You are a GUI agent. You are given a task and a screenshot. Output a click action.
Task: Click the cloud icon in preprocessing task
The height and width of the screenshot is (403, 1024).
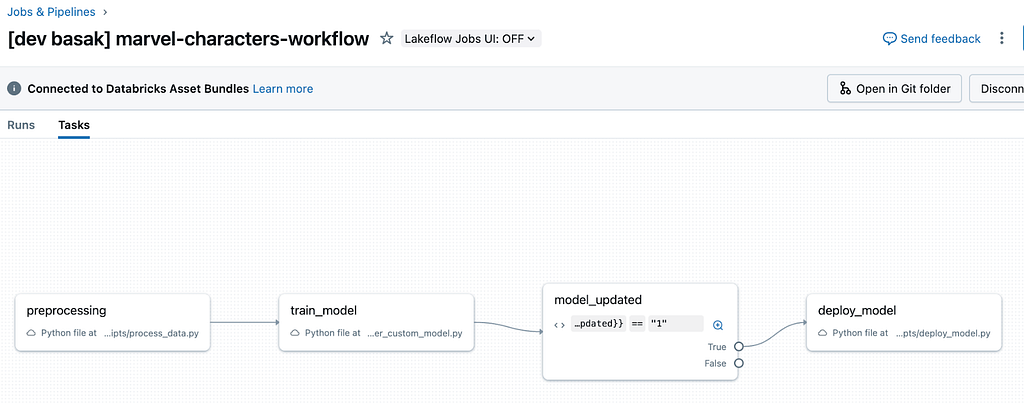coord(31,333)
